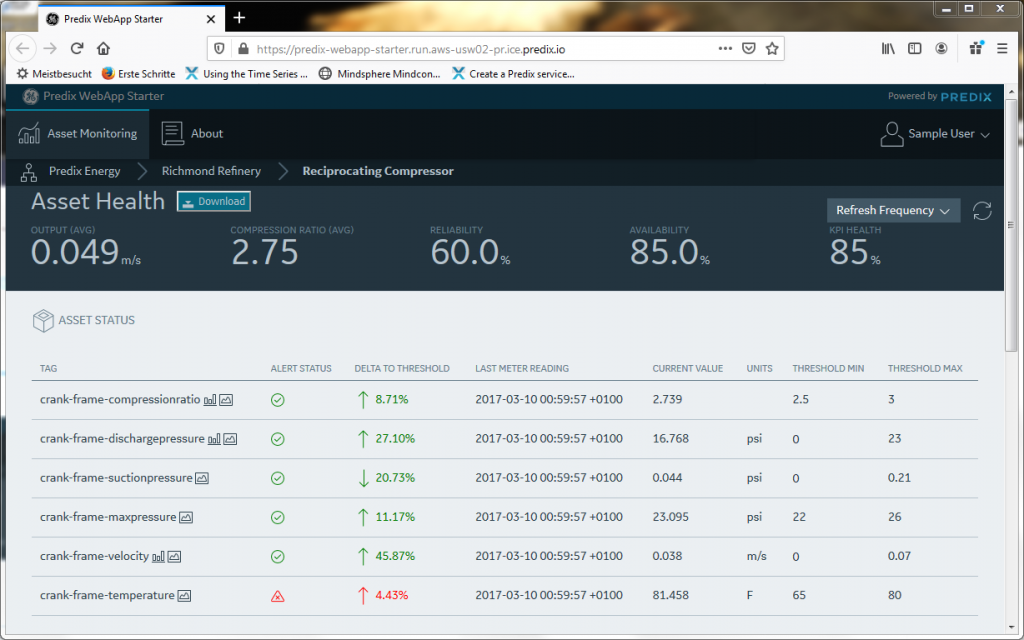
Task: Toggle the Firefox sidebars icon
Action: pyautogui.click(x=914, y=48)
